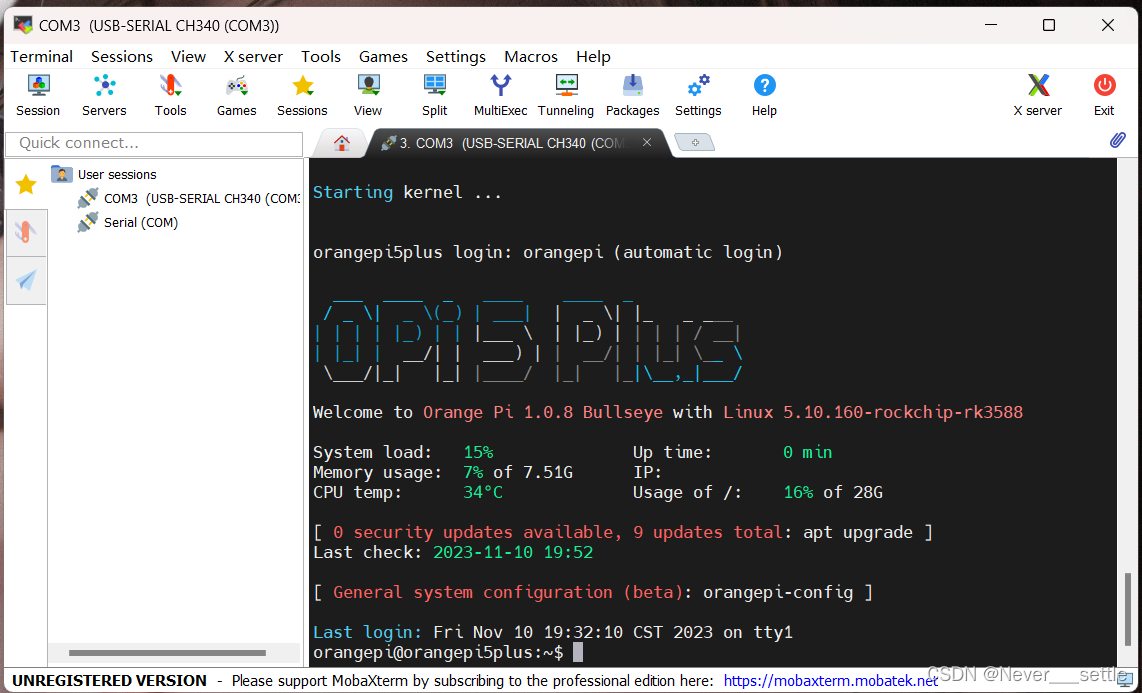Screen dimensions: 1142x693
Task: Click the terminal prompt orangepi@orangepi5plus
Action: pos(438,652)
